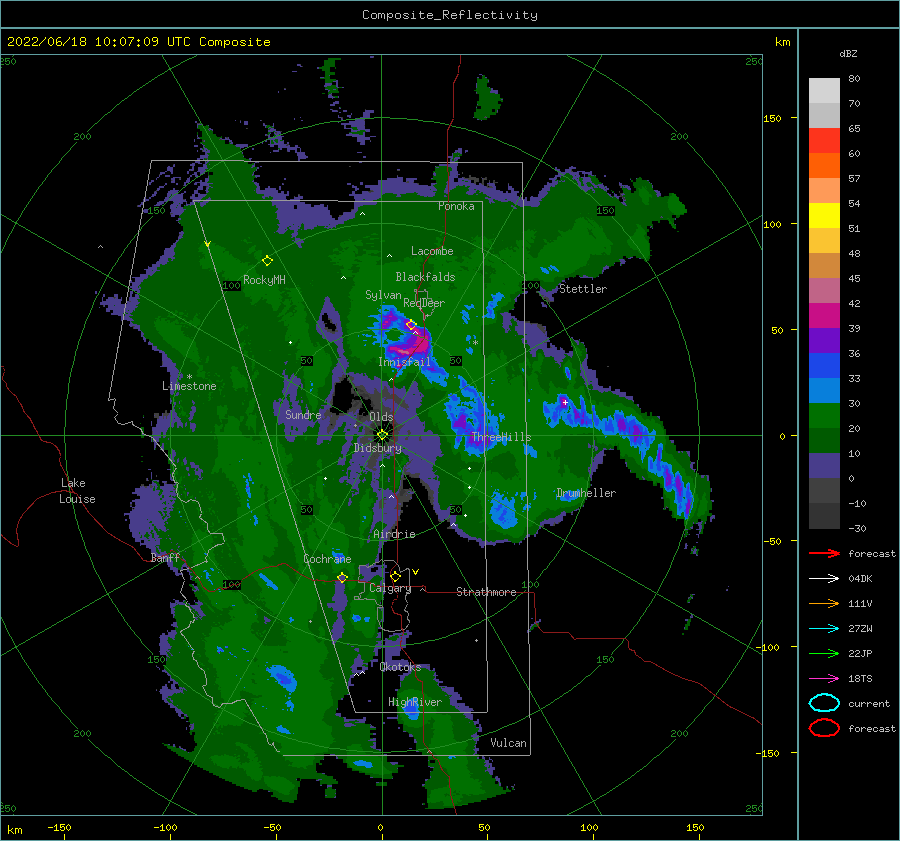Click the Calgary city label

(390, 588)
